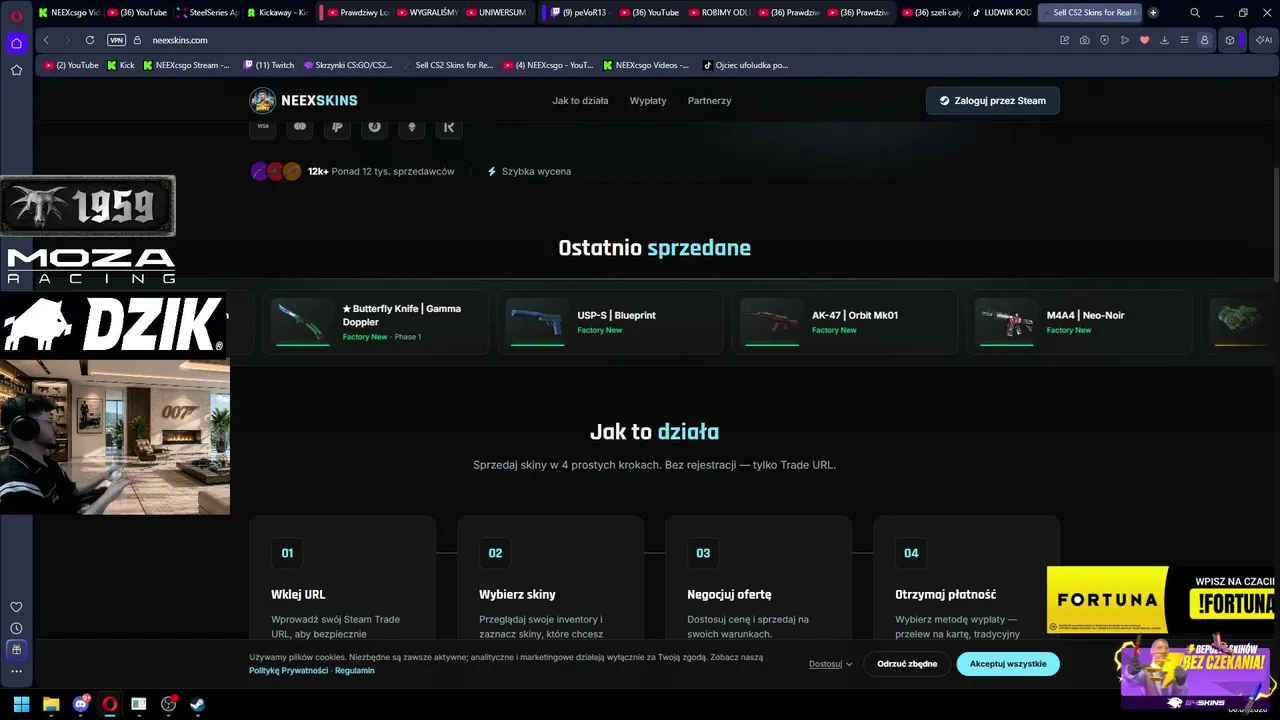Image resolution: width=1280 pixels, height=720 pixels.
Task: Open the Opera menu logo
Action: [16, 14]
